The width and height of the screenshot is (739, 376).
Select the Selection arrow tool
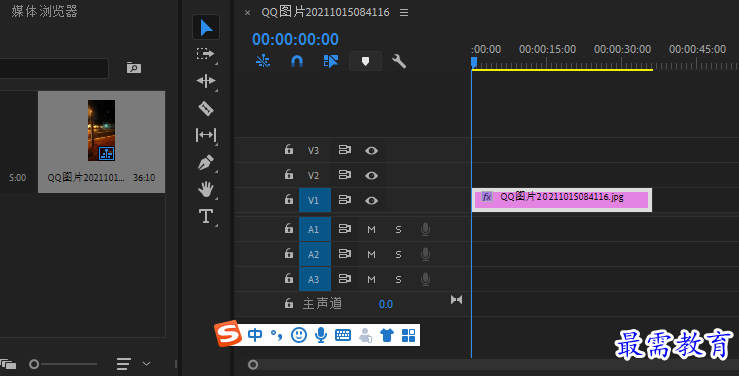click(206, 27)
